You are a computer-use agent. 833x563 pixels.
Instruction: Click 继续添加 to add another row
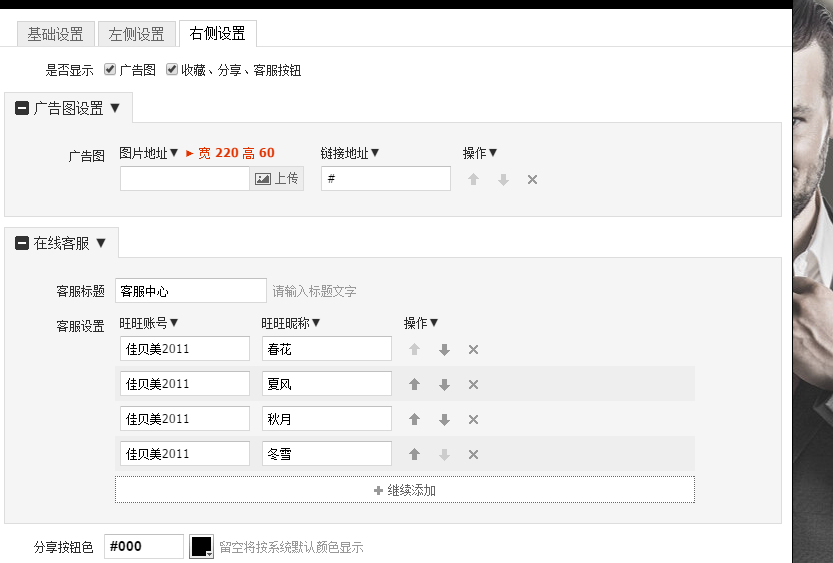coord(404,490)
